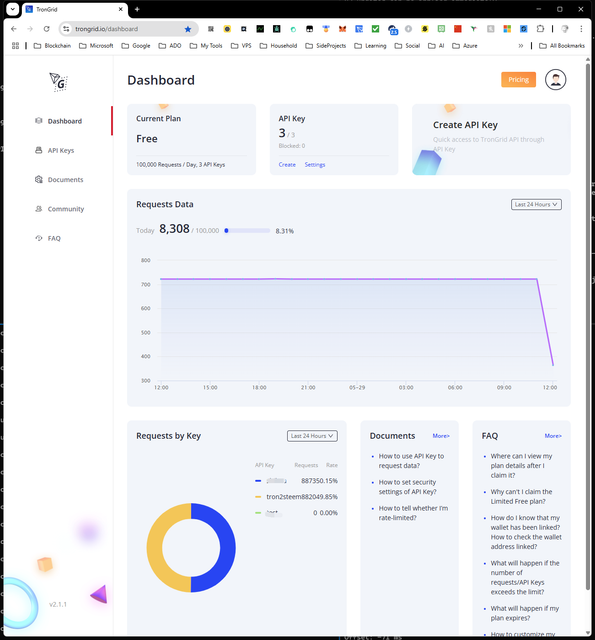Open the All Bookmarks folder
Image resolution: width=595 pixels, height=640 pixels.
[x=562, y=46]
